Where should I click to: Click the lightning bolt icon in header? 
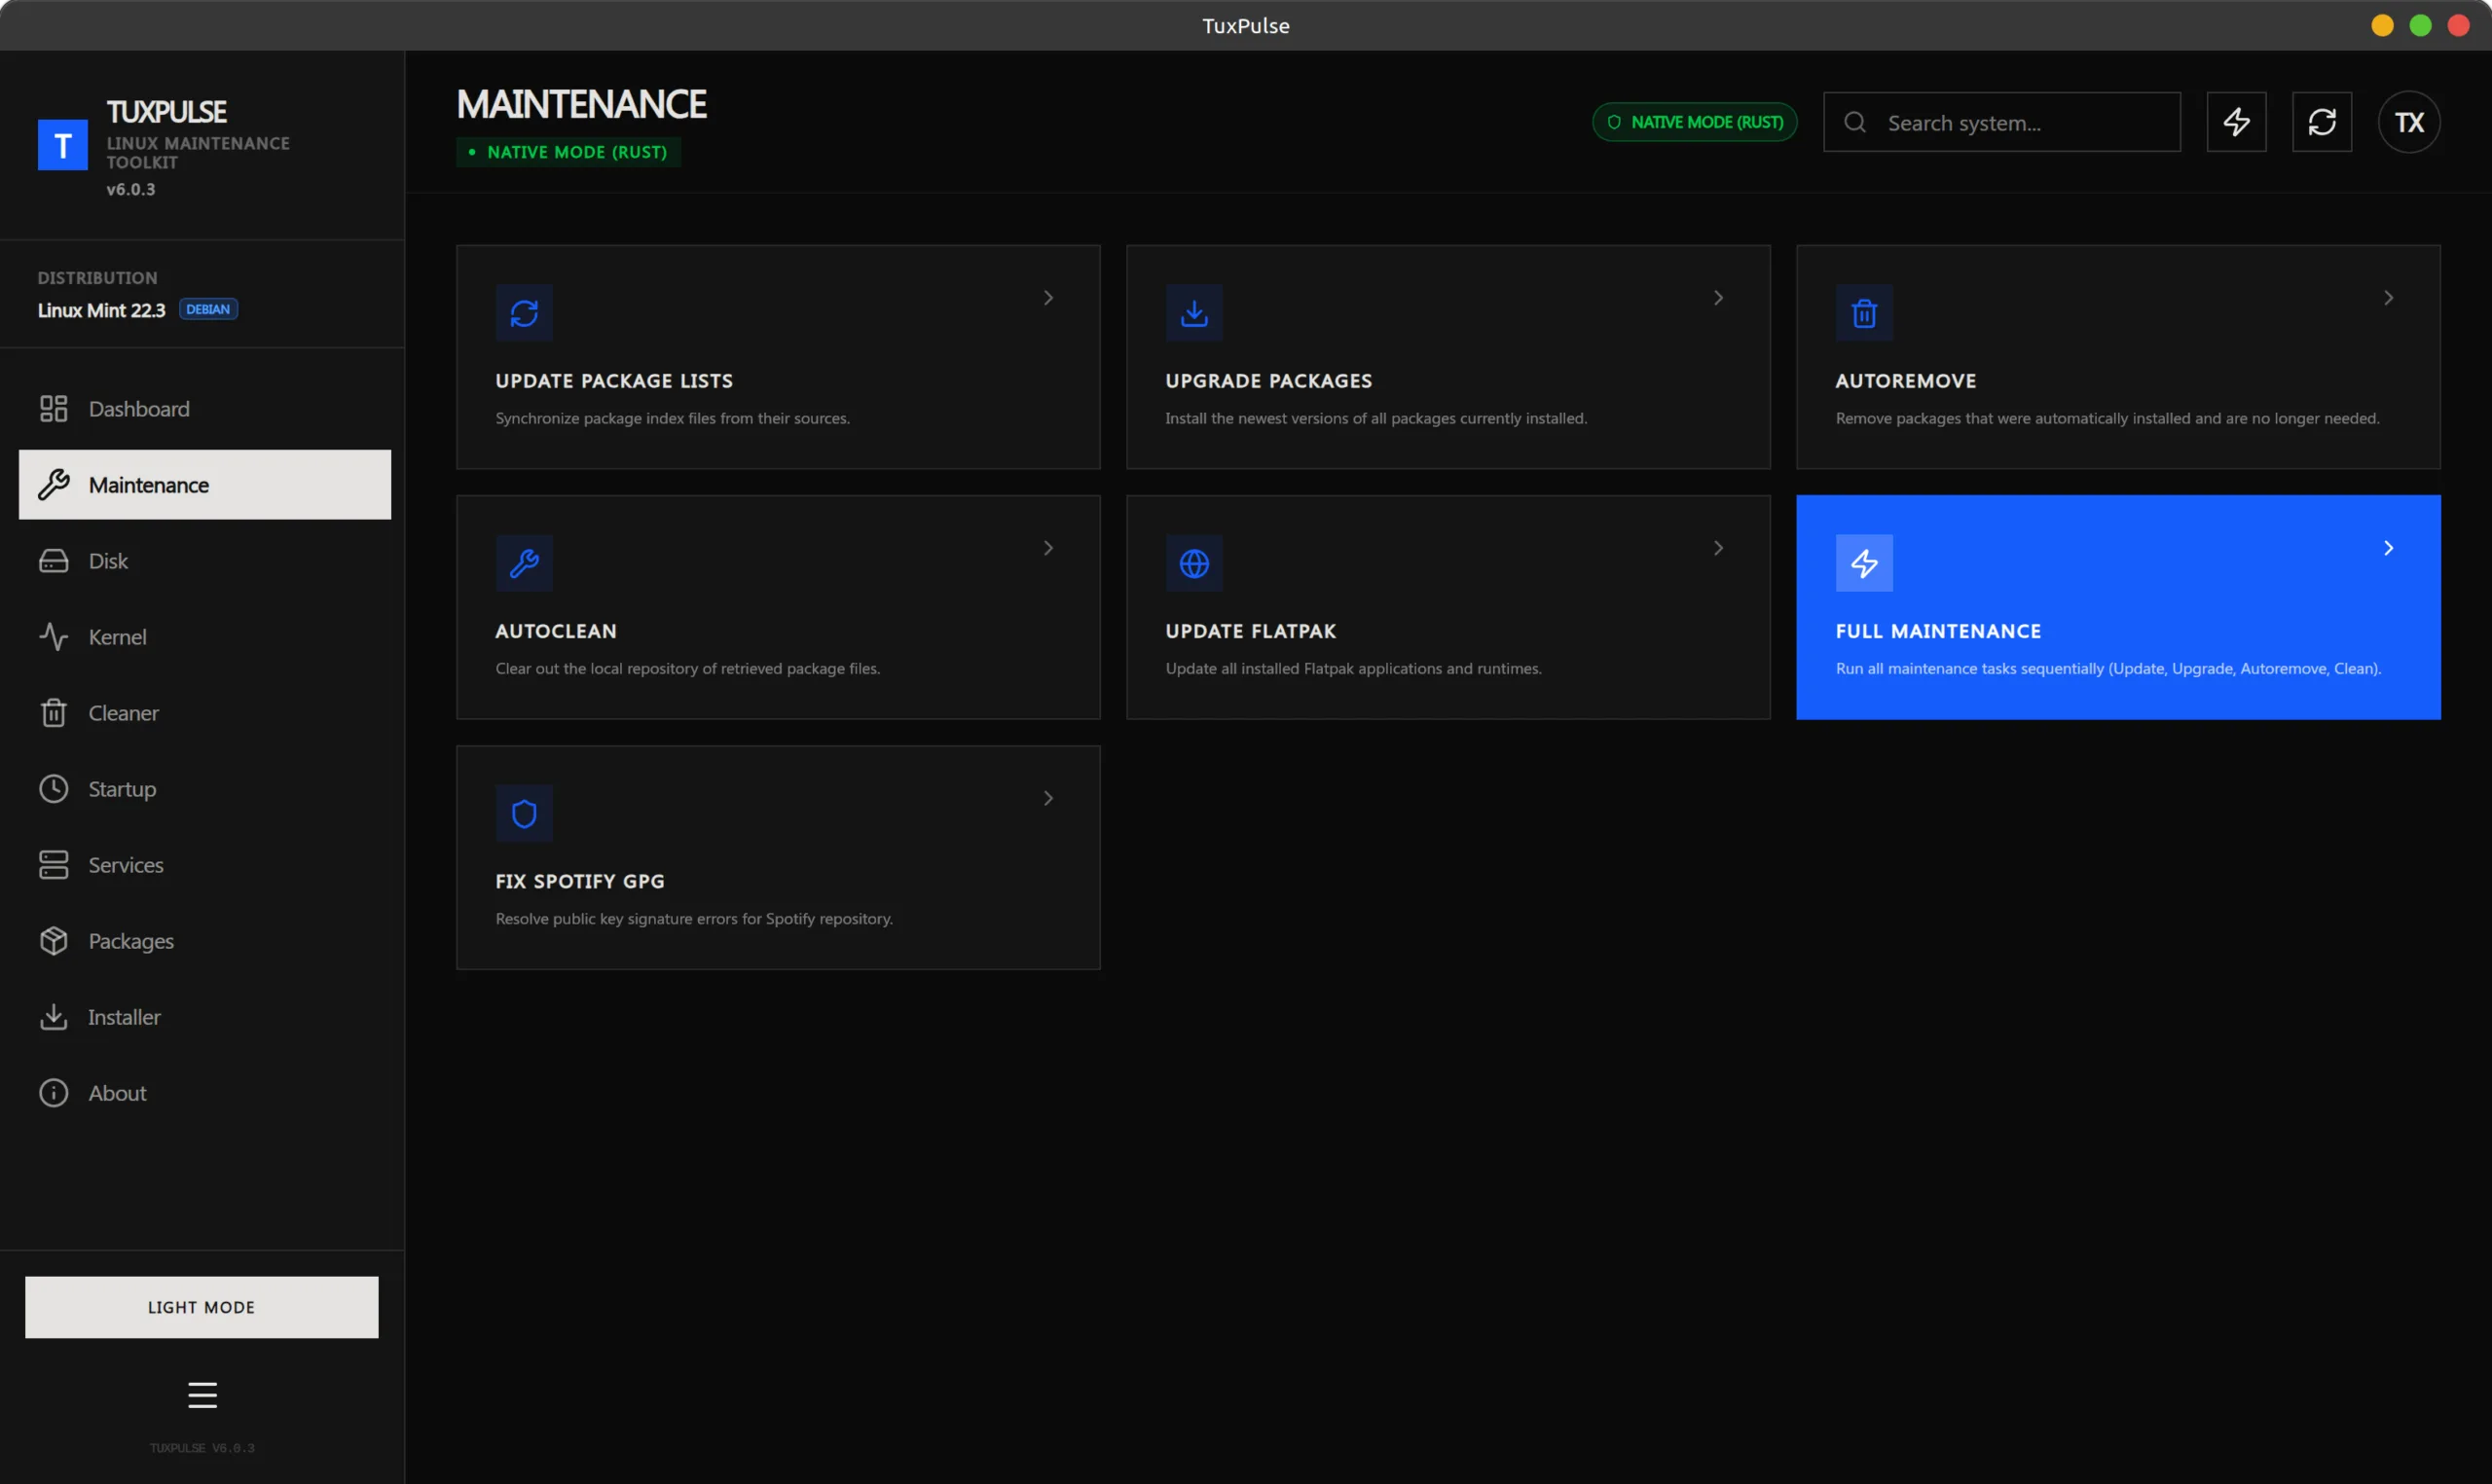(x=2236, y=122)
